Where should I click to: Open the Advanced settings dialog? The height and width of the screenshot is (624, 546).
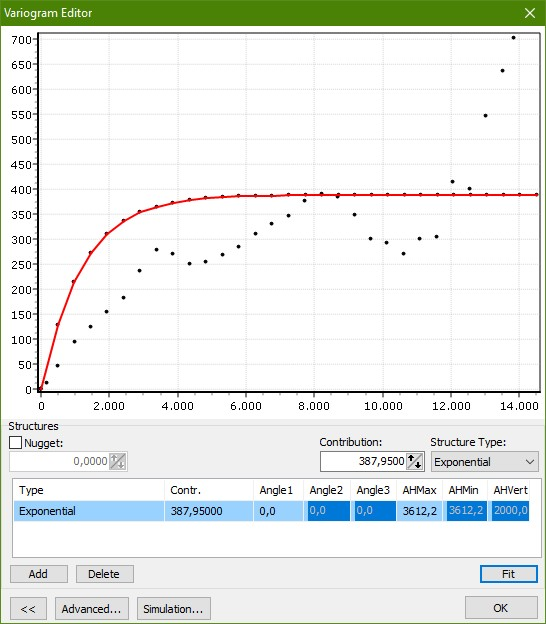(x=92, y=608)
